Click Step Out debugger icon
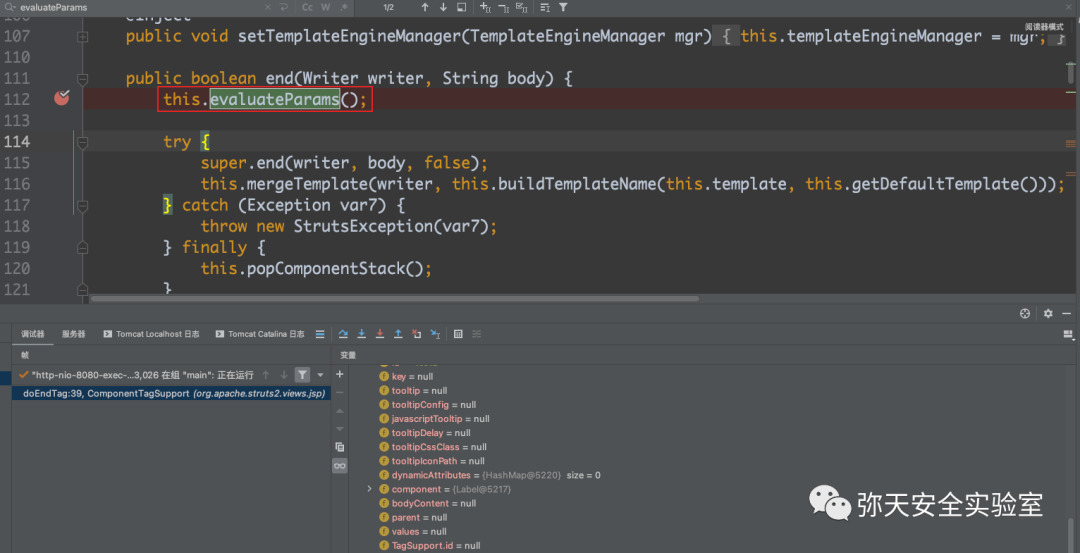The height and width of the screenshot is (553, 1080). point(397,334)
